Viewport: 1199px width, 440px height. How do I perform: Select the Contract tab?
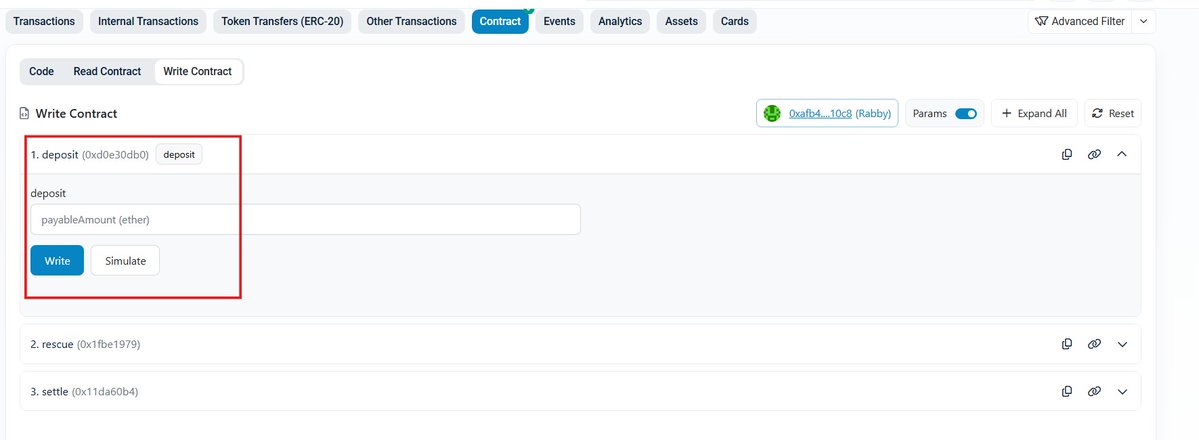click(500, 21)
